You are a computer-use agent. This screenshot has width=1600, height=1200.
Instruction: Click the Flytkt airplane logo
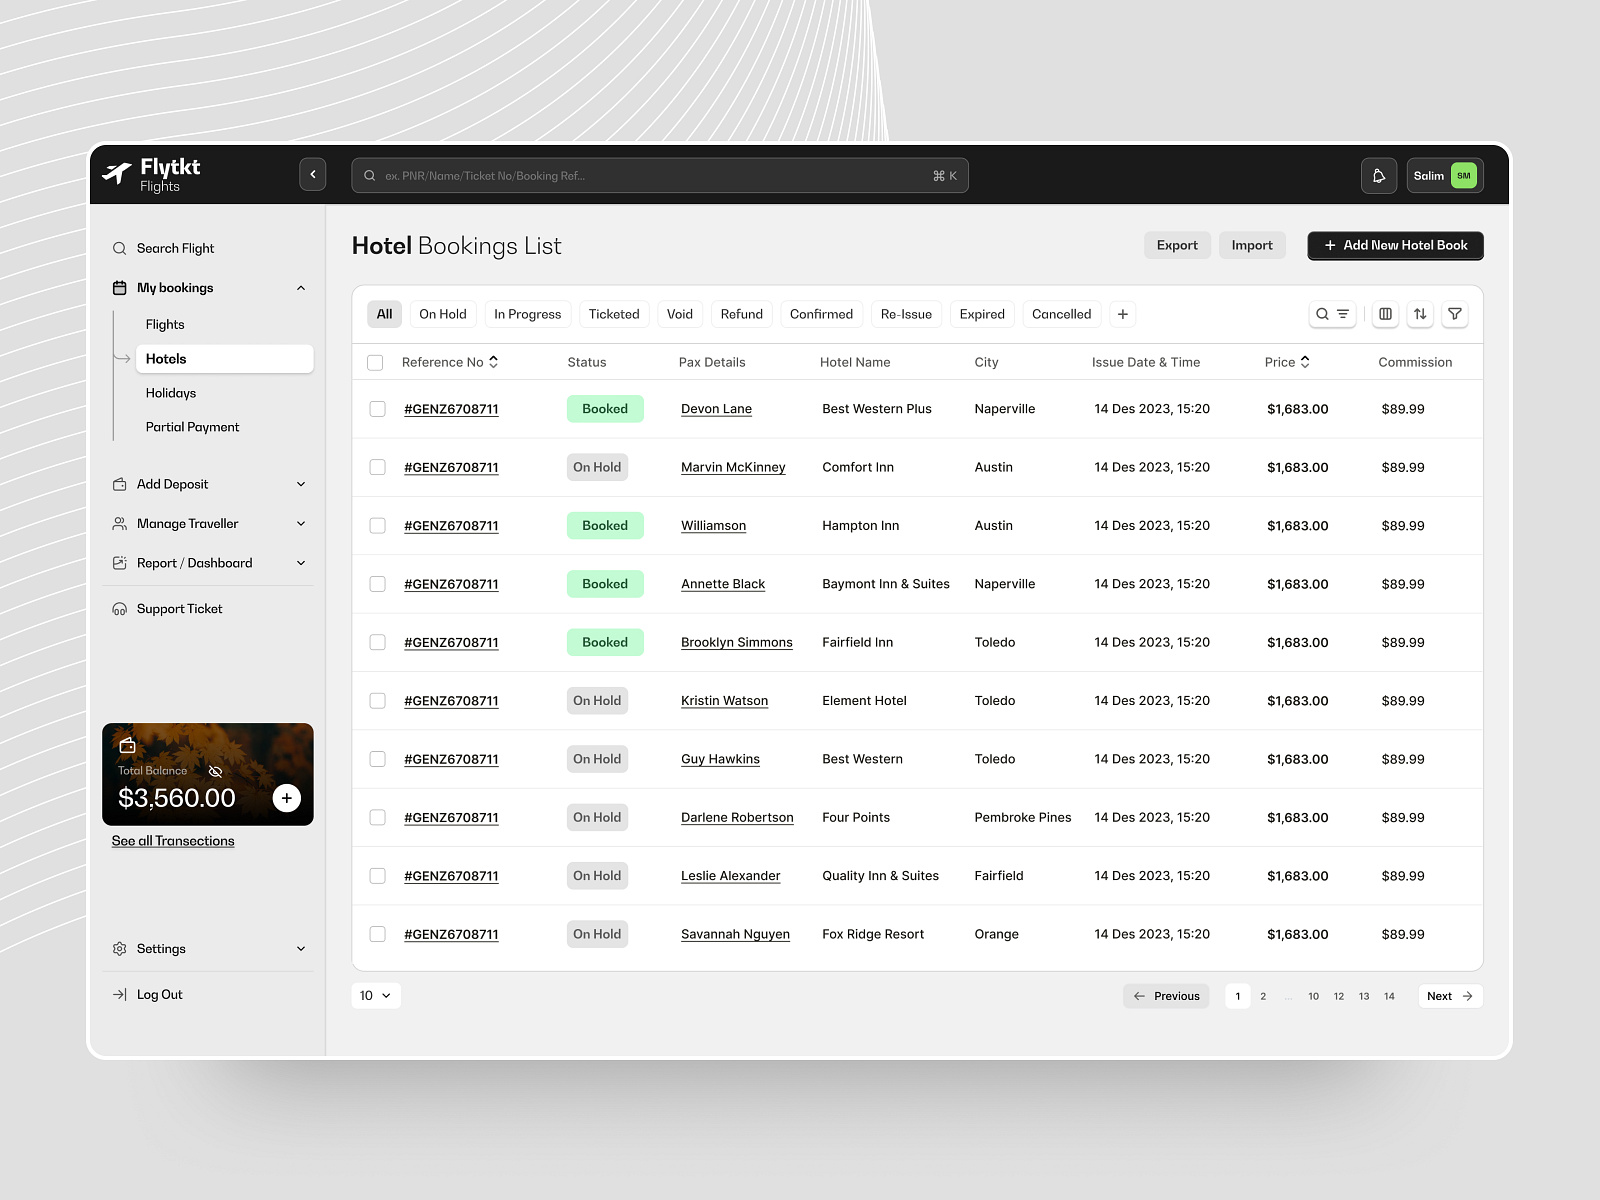[118, 170]
